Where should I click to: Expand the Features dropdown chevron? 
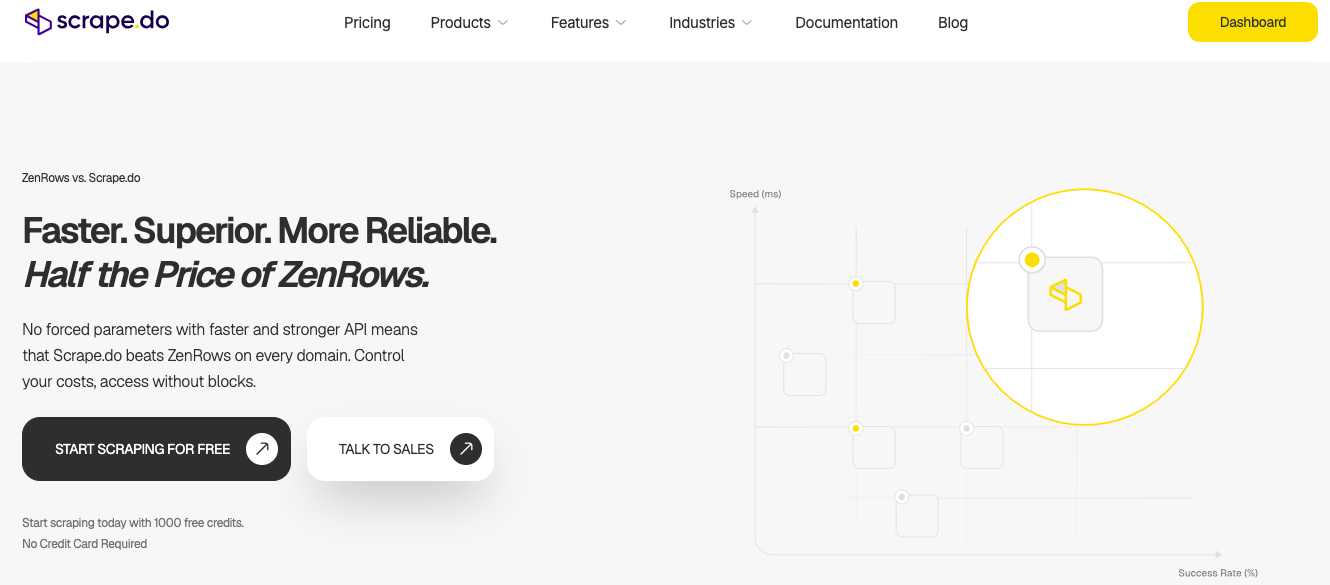(x=621, y=23)
